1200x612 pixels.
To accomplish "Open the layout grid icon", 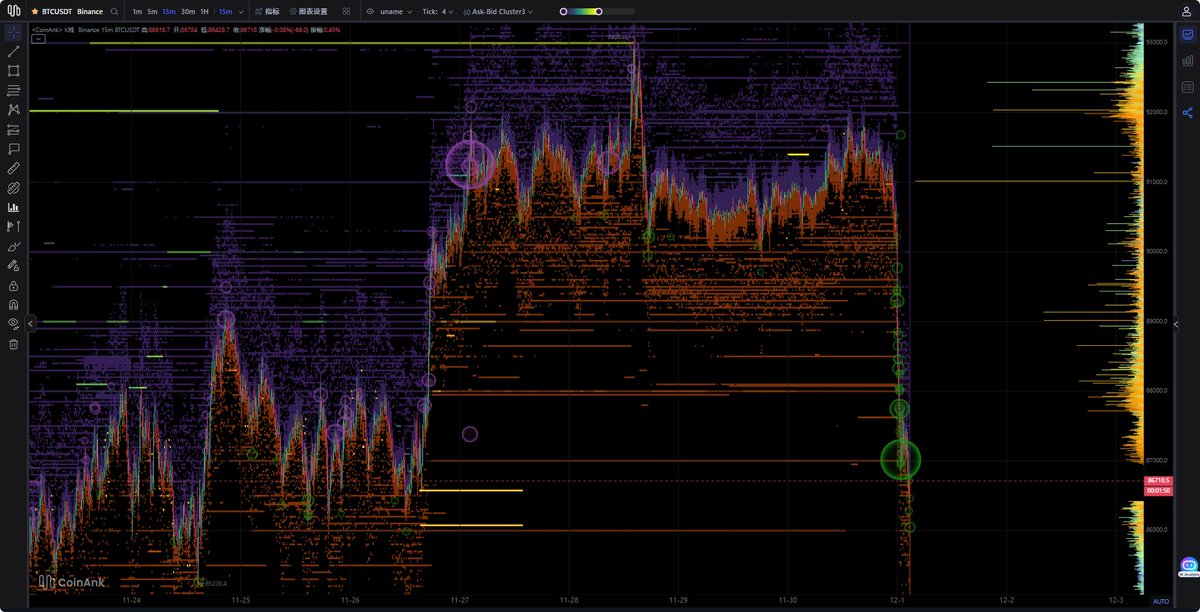I will 346,11.
